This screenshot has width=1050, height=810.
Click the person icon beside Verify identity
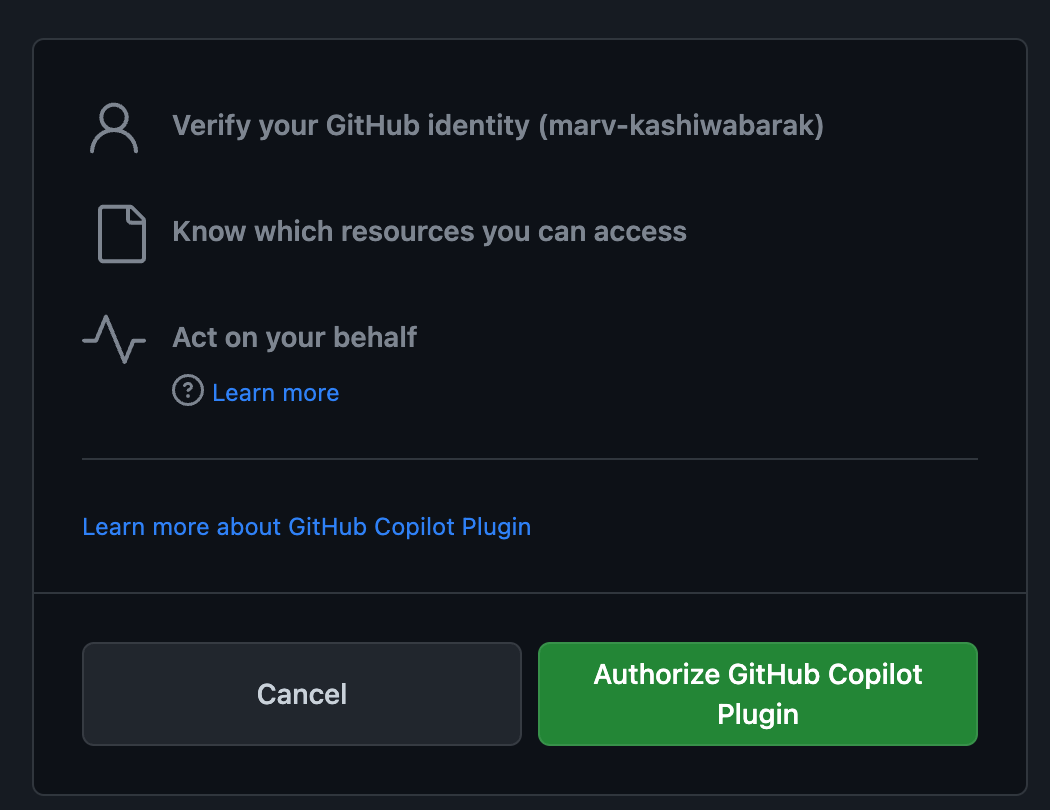pyautogui.click(x=114, y=128)
